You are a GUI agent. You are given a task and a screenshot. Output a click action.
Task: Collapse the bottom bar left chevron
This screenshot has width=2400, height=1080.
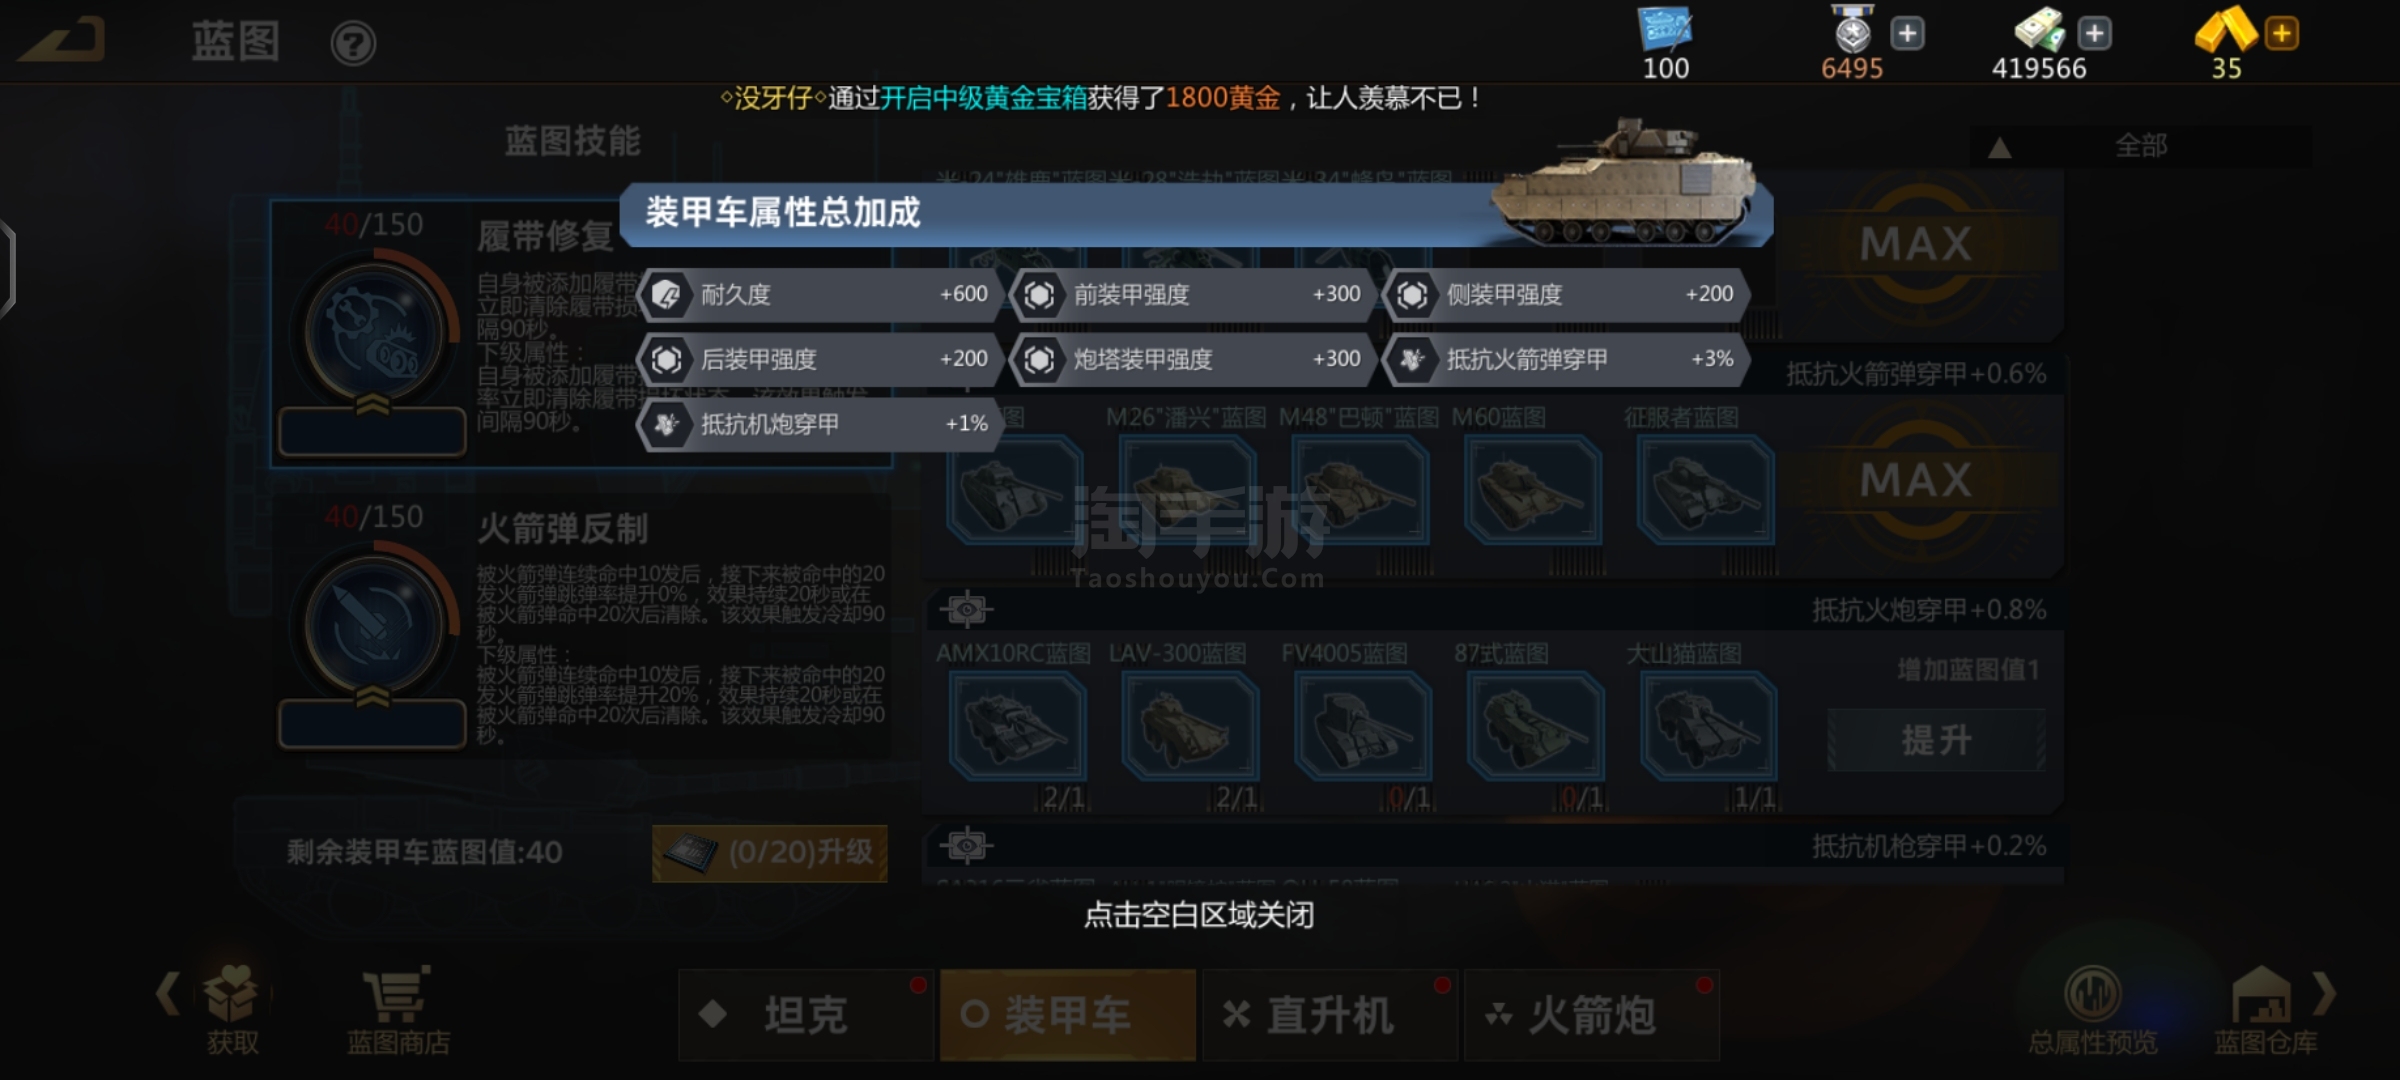167,993
